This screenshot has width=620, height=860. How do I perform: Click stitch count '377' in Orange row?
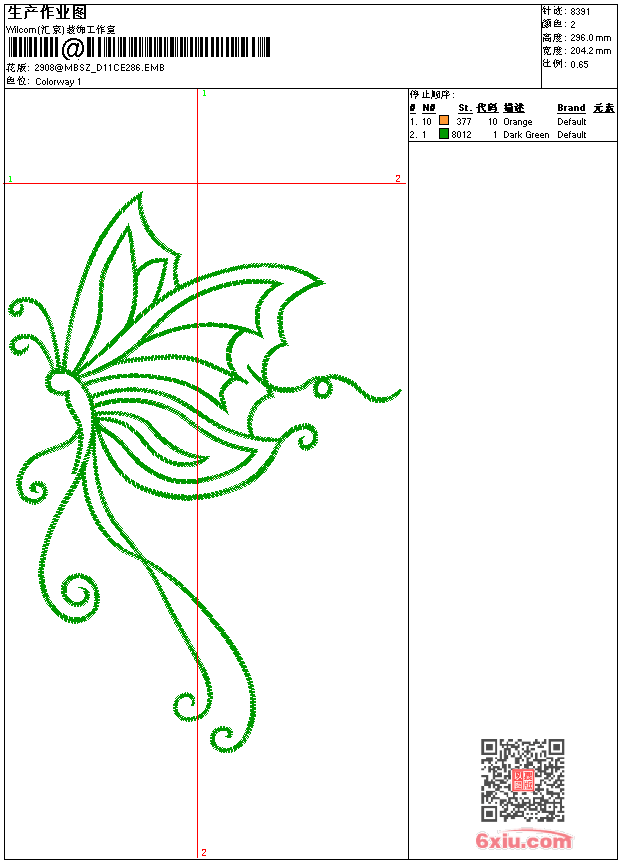[464, 121]
